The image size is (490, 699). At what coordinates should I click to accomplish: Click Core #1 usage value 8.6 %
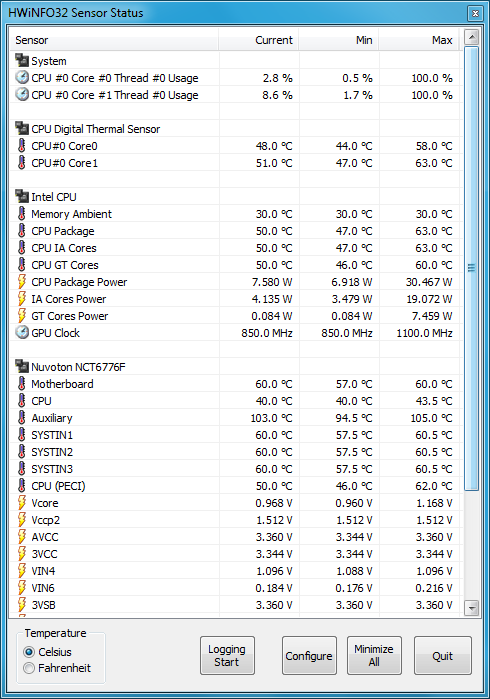[x=277, y=95]
